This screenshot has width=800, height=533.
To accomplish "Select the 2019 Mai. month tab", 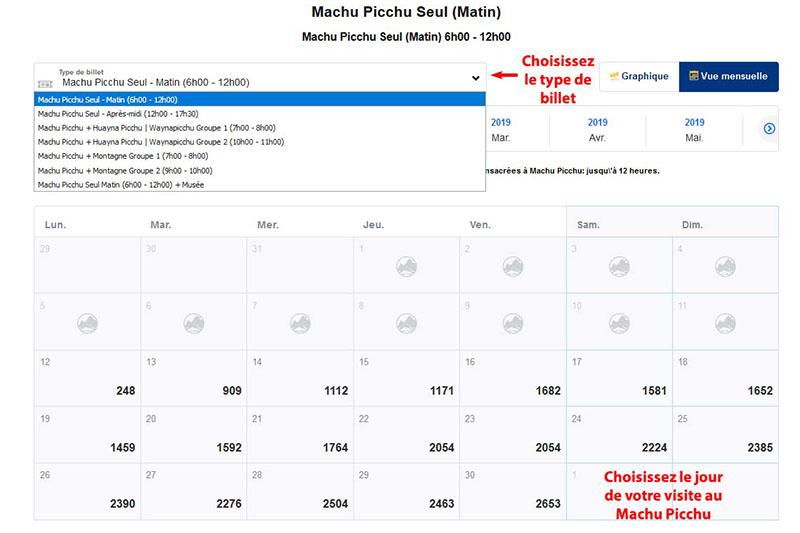I will tap(694, 130).
